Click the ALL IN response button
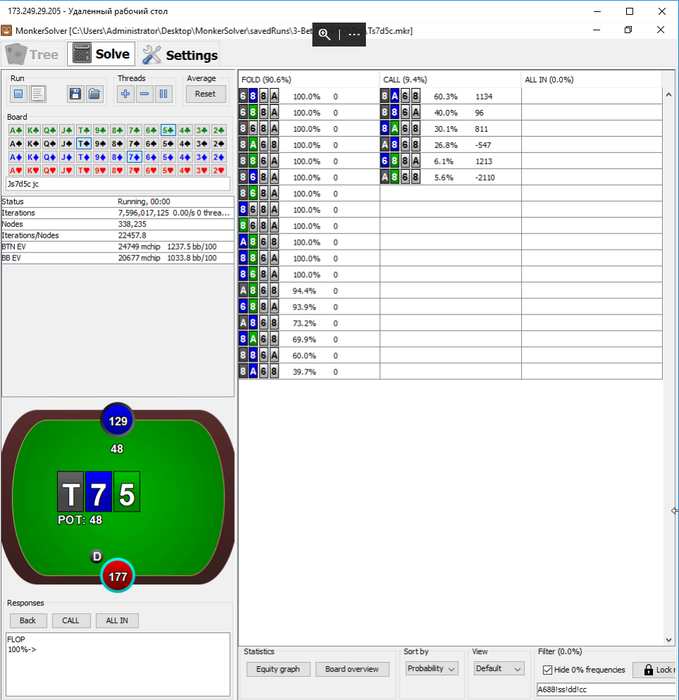The height and width of the screenshot is (700, 679). point(117,621)
